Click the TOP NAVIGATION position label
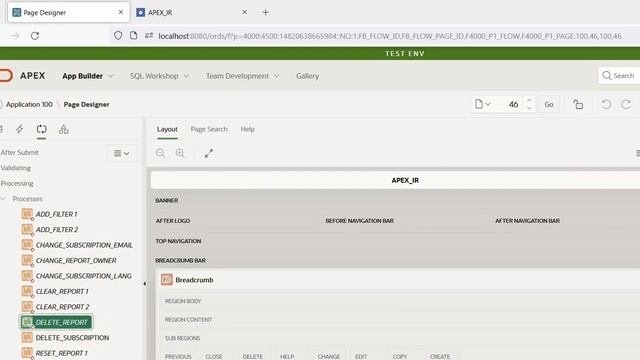This screenshot has height=360, width=640. click(178, 241)
